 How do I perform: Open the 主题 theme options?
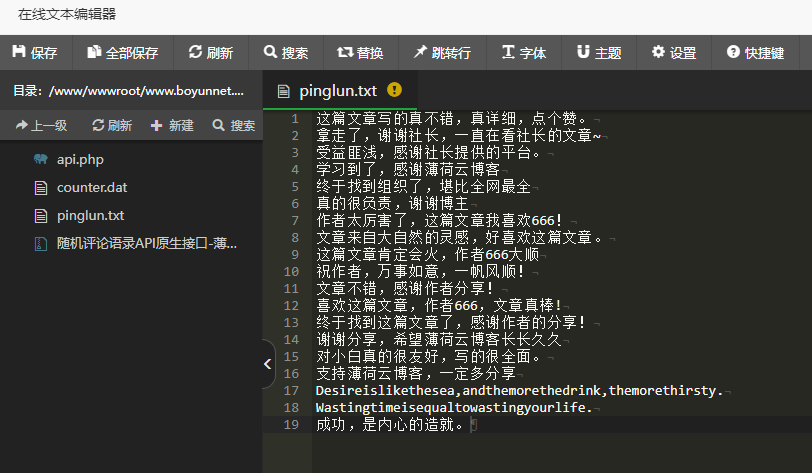click(x=599, y=52)
